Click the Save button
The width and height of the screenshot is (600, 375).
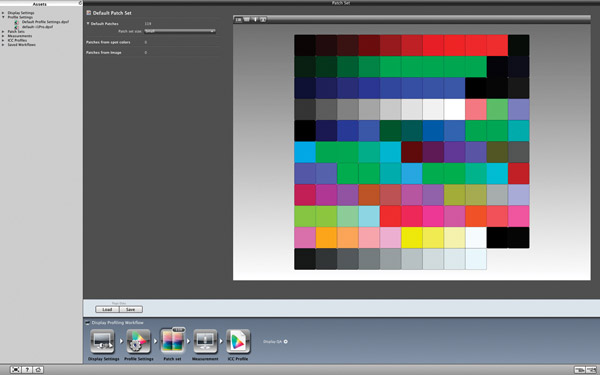(130, 309)
